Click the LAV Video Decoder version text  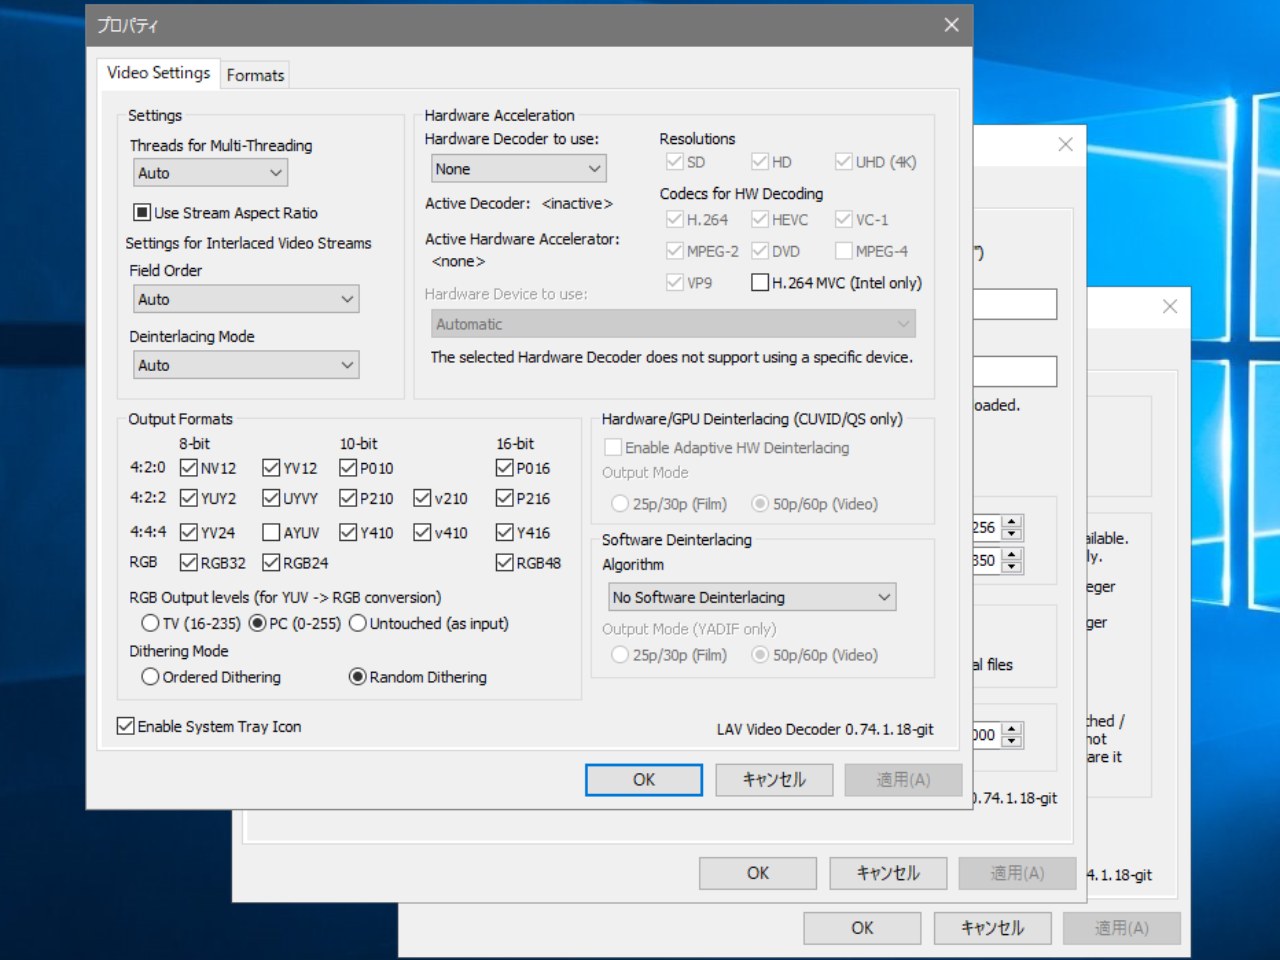point(825,729)
